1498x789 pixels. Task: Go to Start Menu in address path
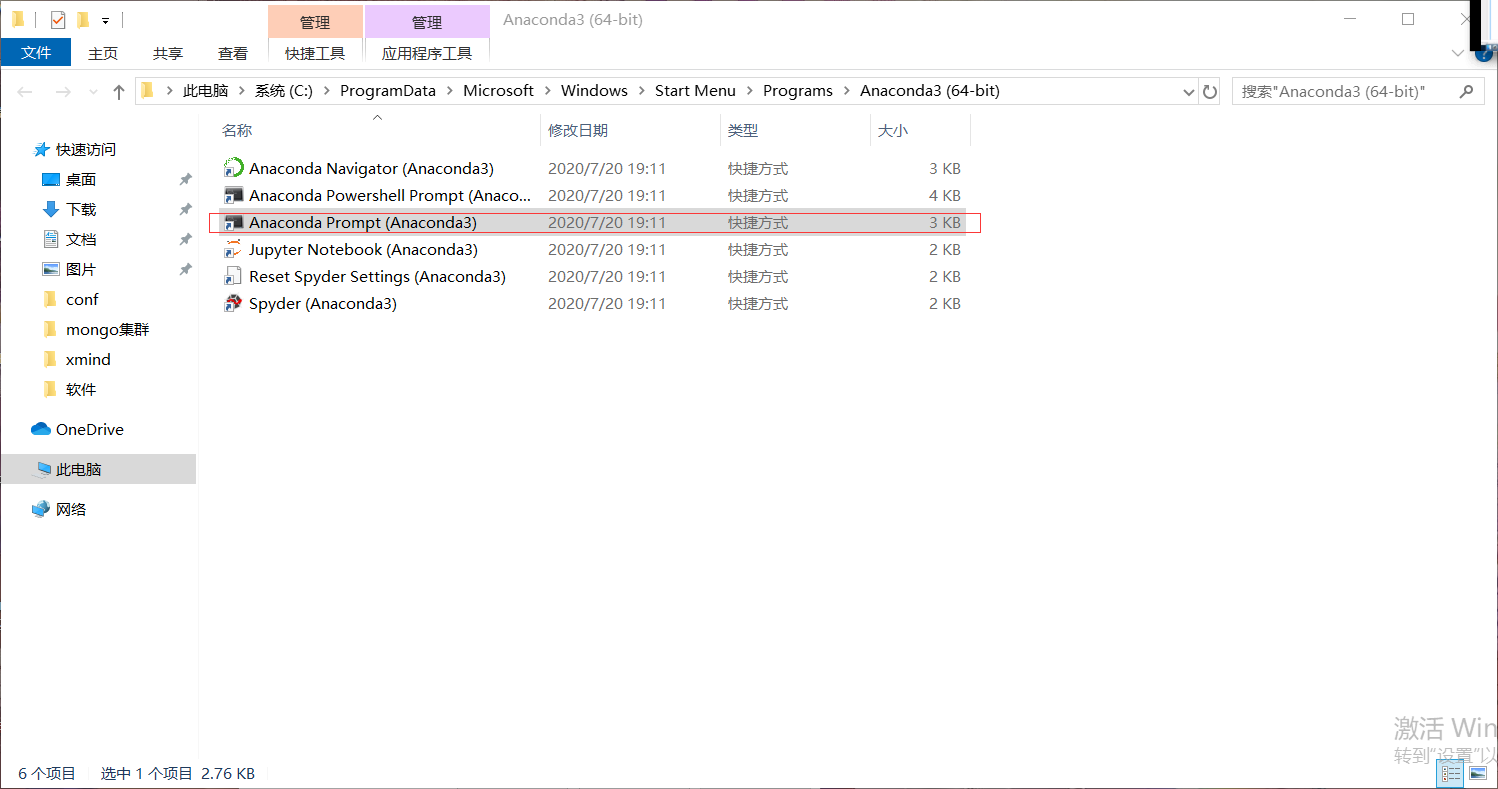coord(695,91)
